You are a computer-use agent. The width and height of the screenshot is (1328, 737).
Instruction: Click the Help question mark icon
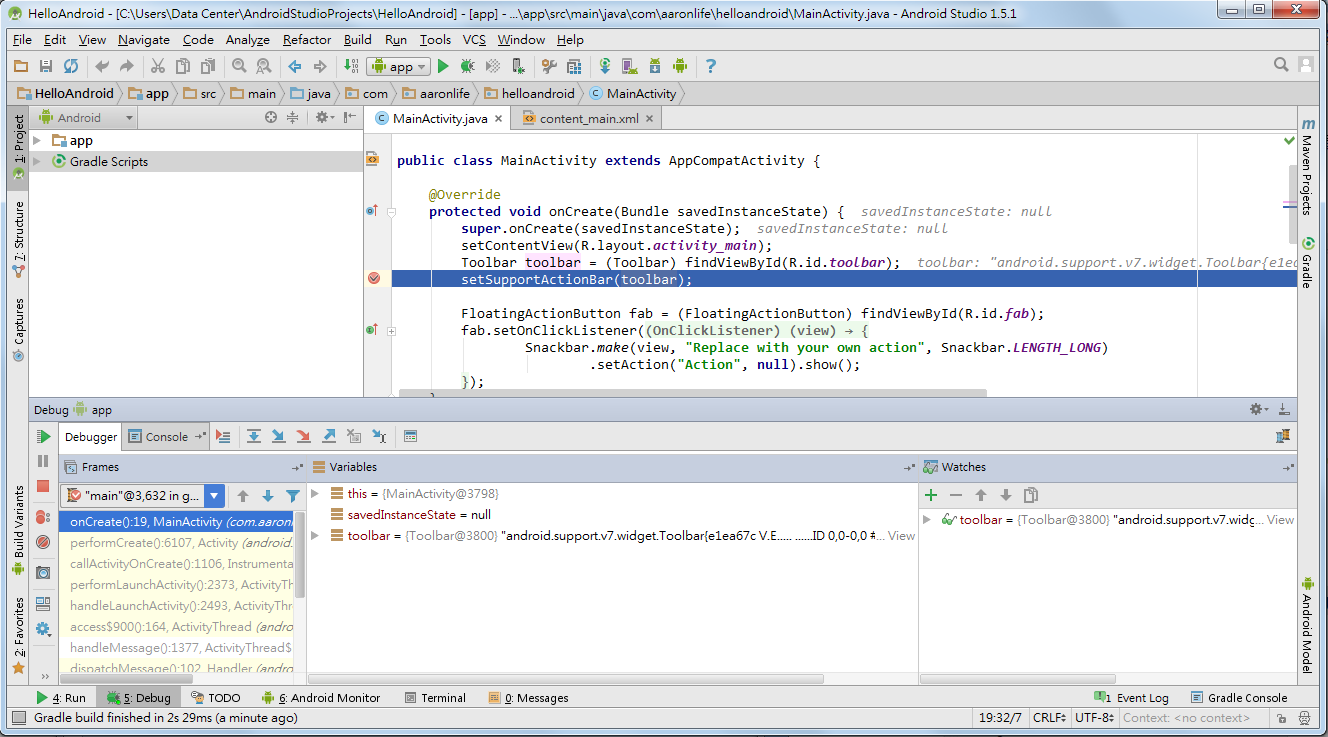(x=711, y=66)
